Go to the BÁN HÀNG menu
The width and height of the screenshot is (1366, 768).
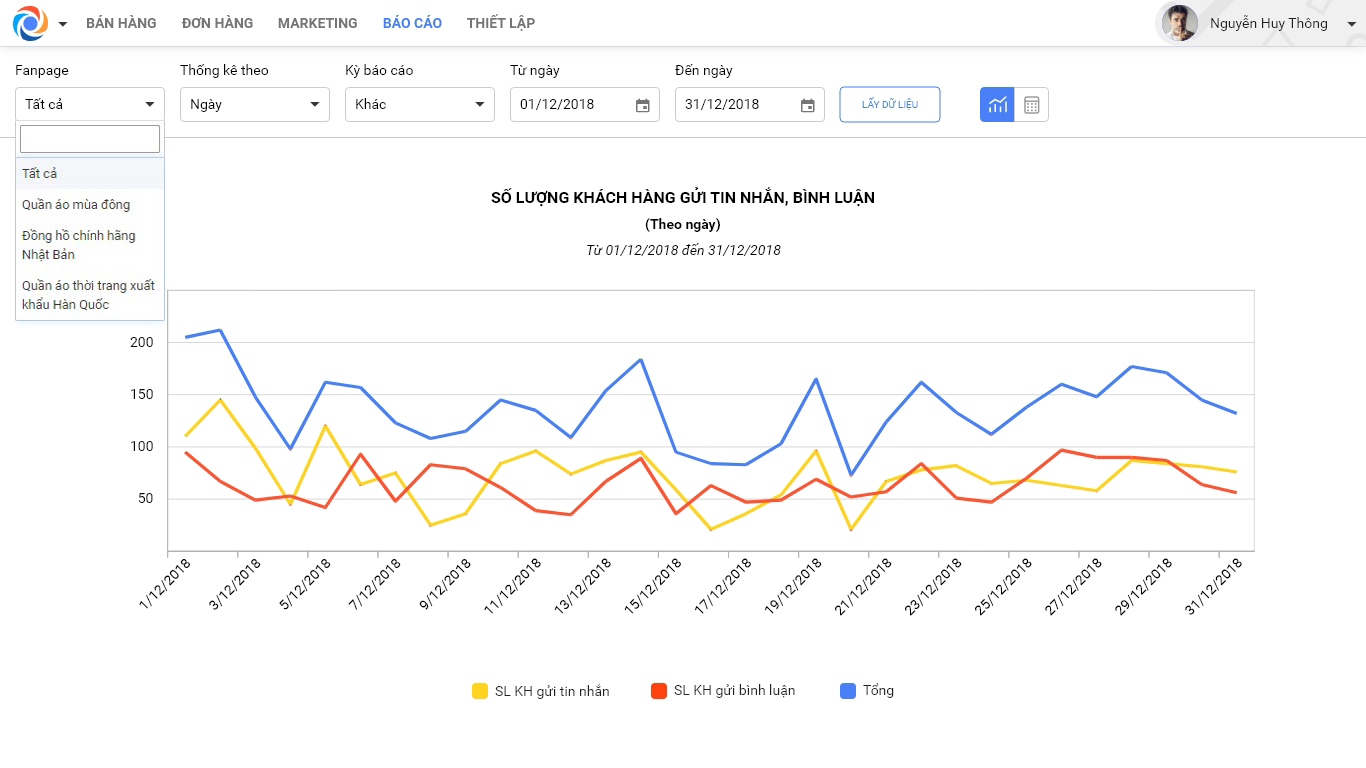(x=121, y=23)
